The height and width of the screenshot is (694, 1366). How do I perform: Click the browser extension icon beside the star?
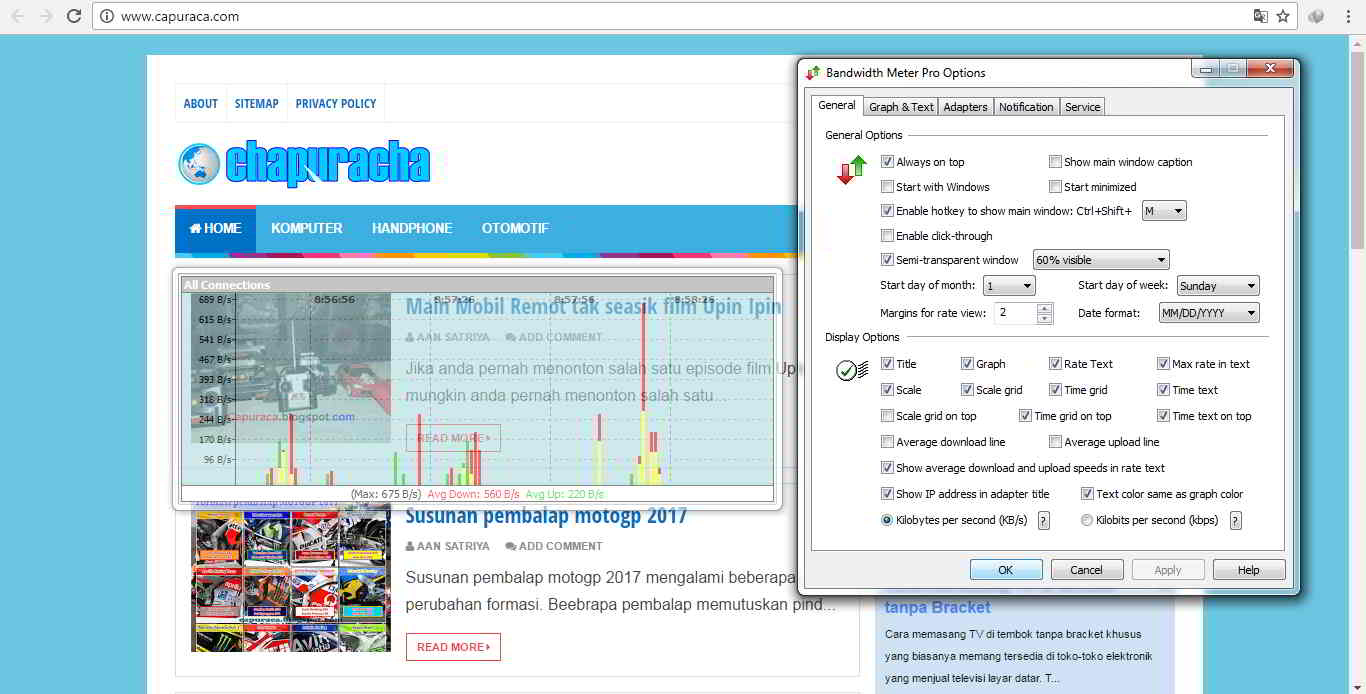click(x=1316, y=16)
